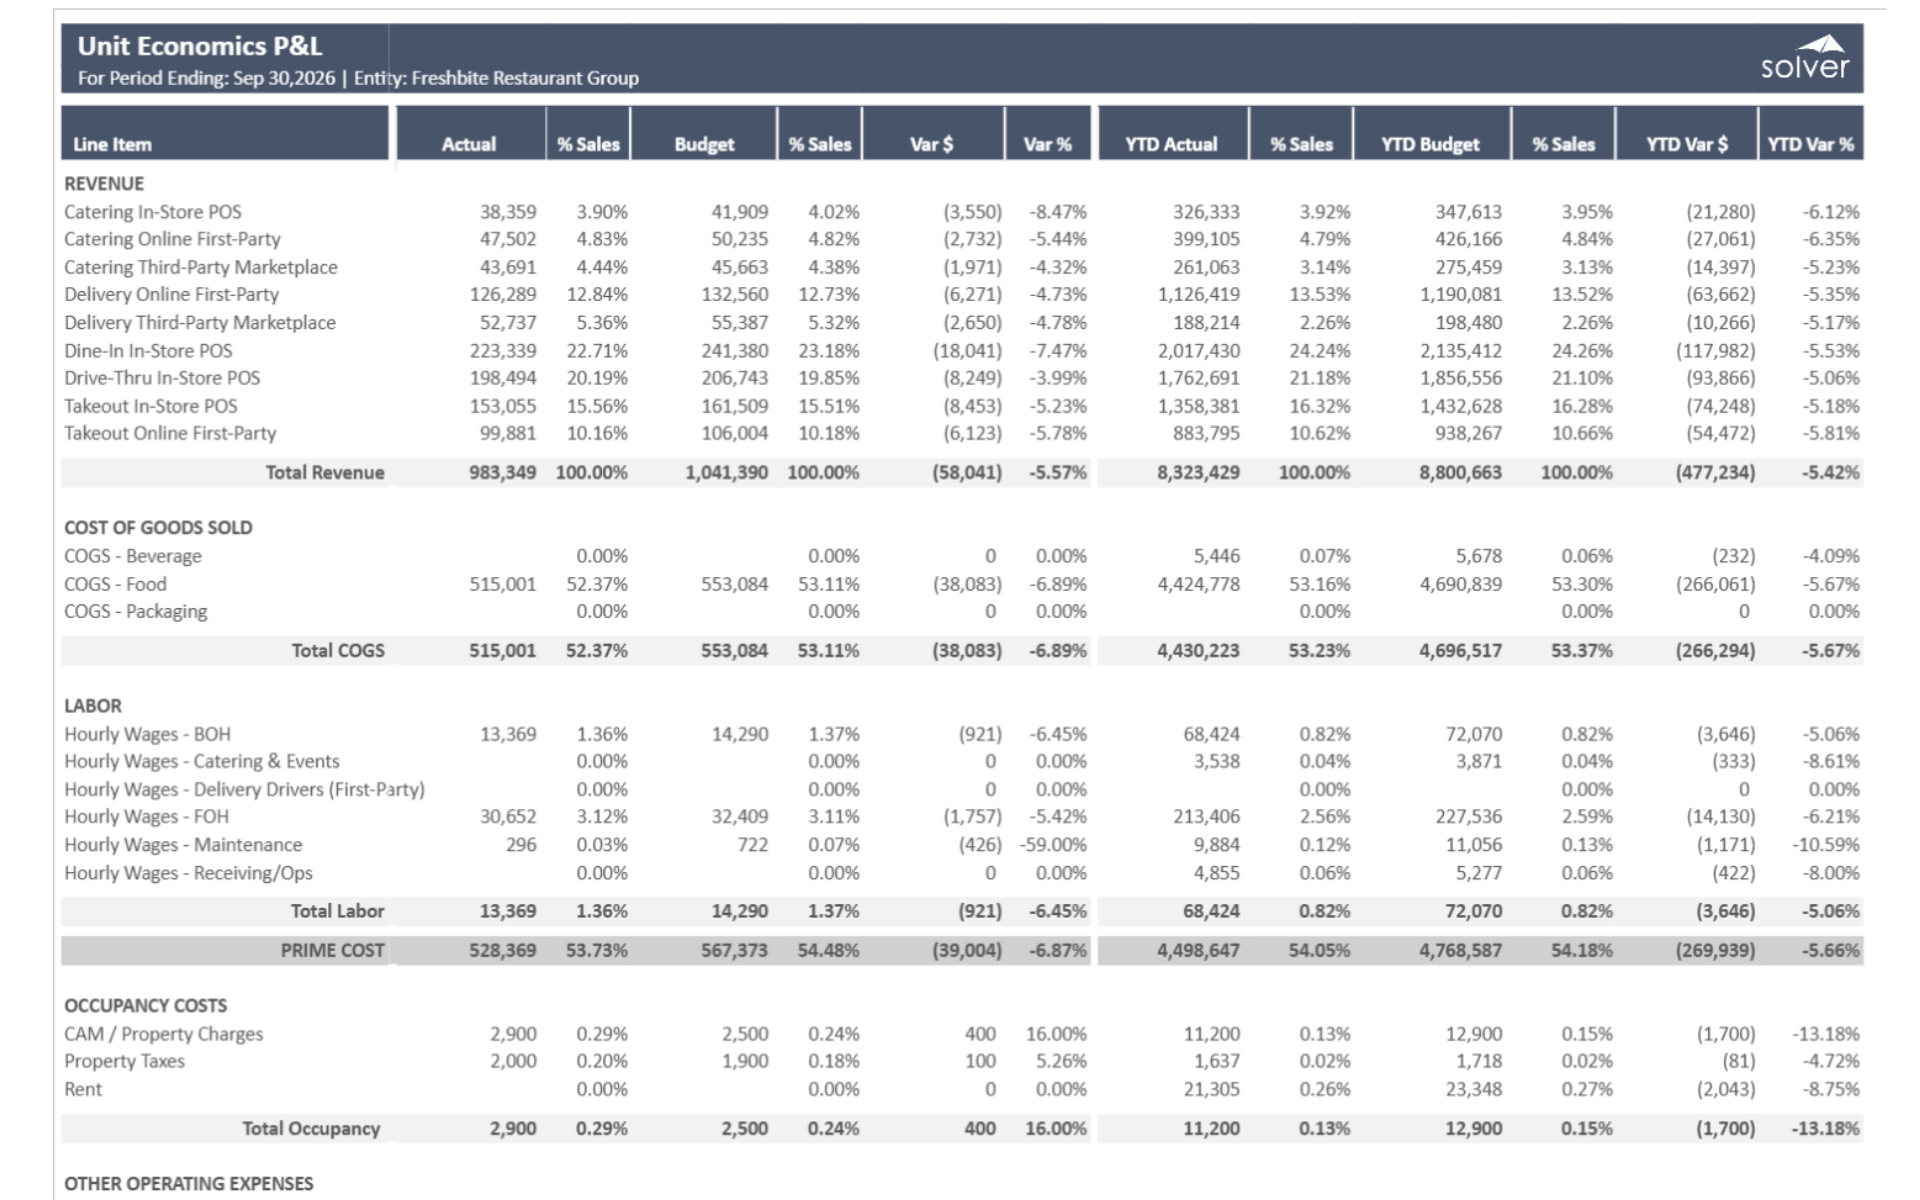The height and width of the screenshot is (1200, 1920).
Task: Select the YTD Actual column header
Action: (1171, 144)
